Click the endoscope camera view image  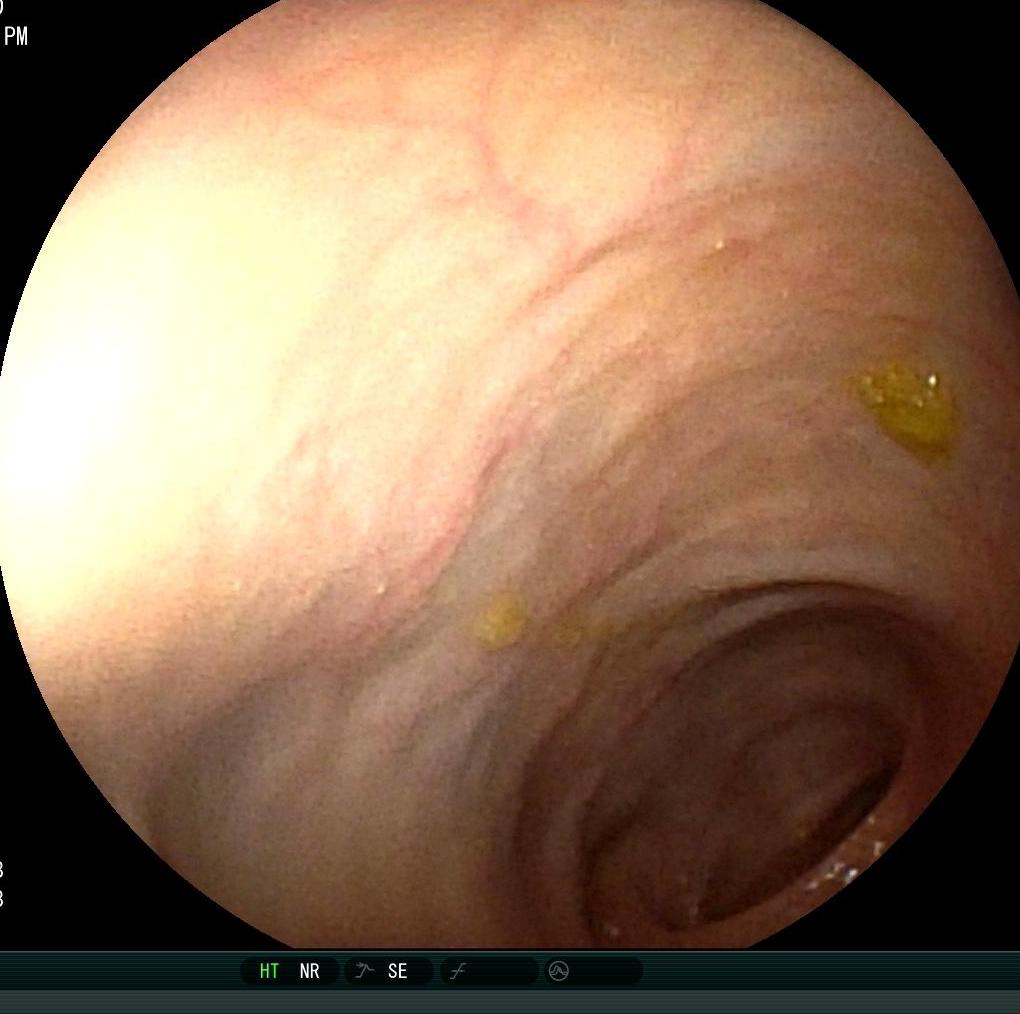pos(510,474)
